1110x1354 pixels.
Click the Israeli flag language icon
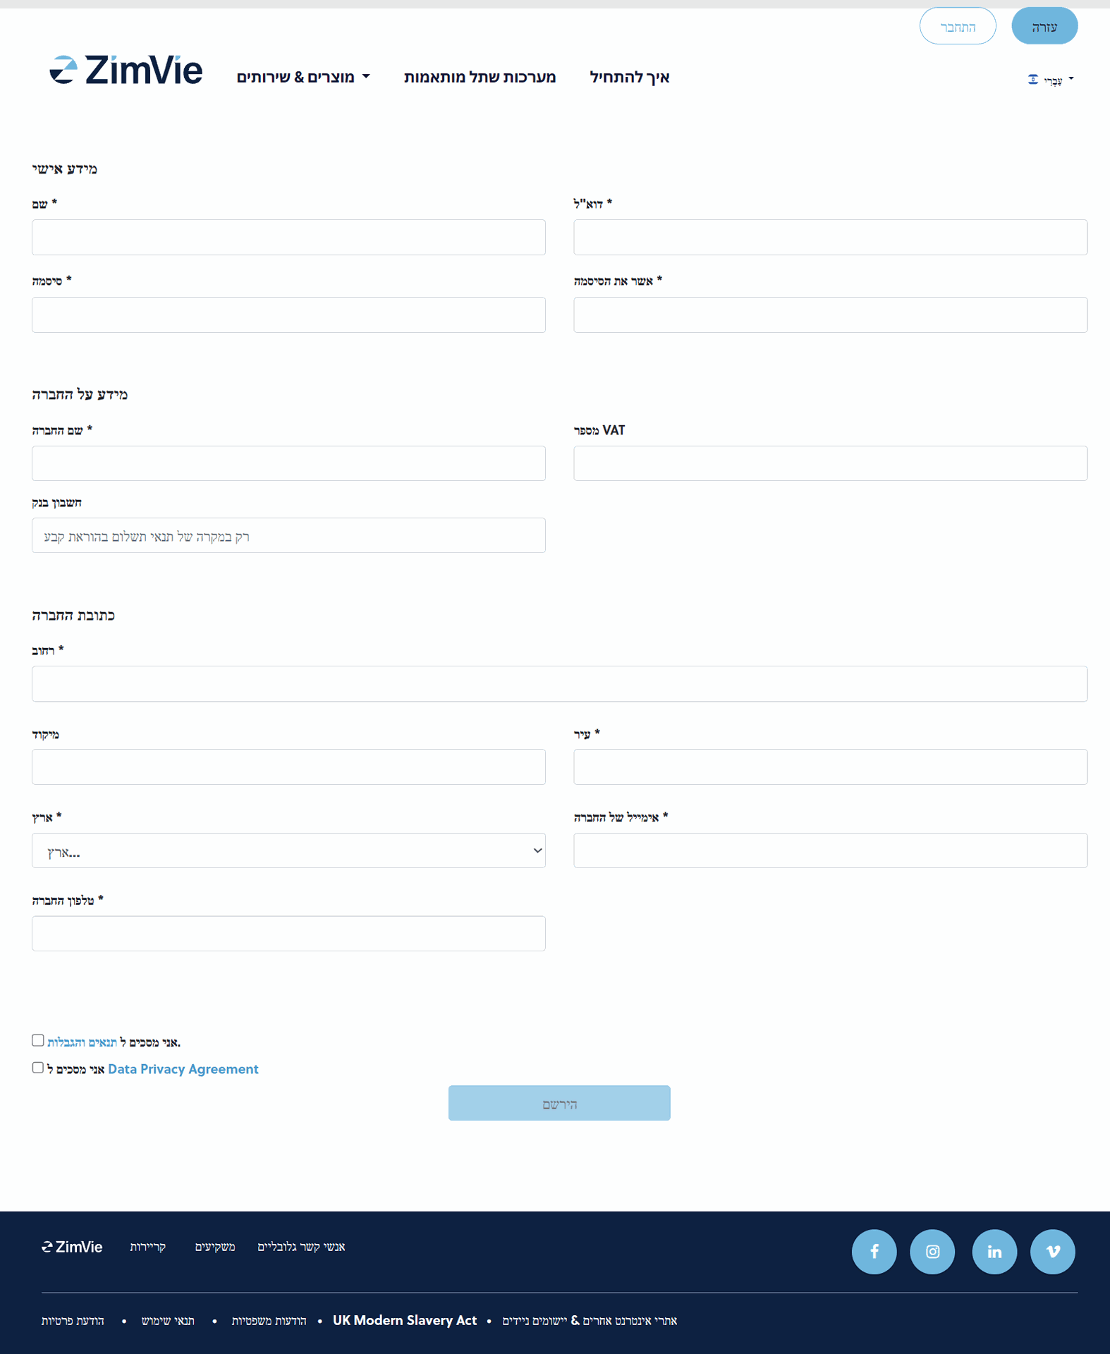coord(1033,79)
